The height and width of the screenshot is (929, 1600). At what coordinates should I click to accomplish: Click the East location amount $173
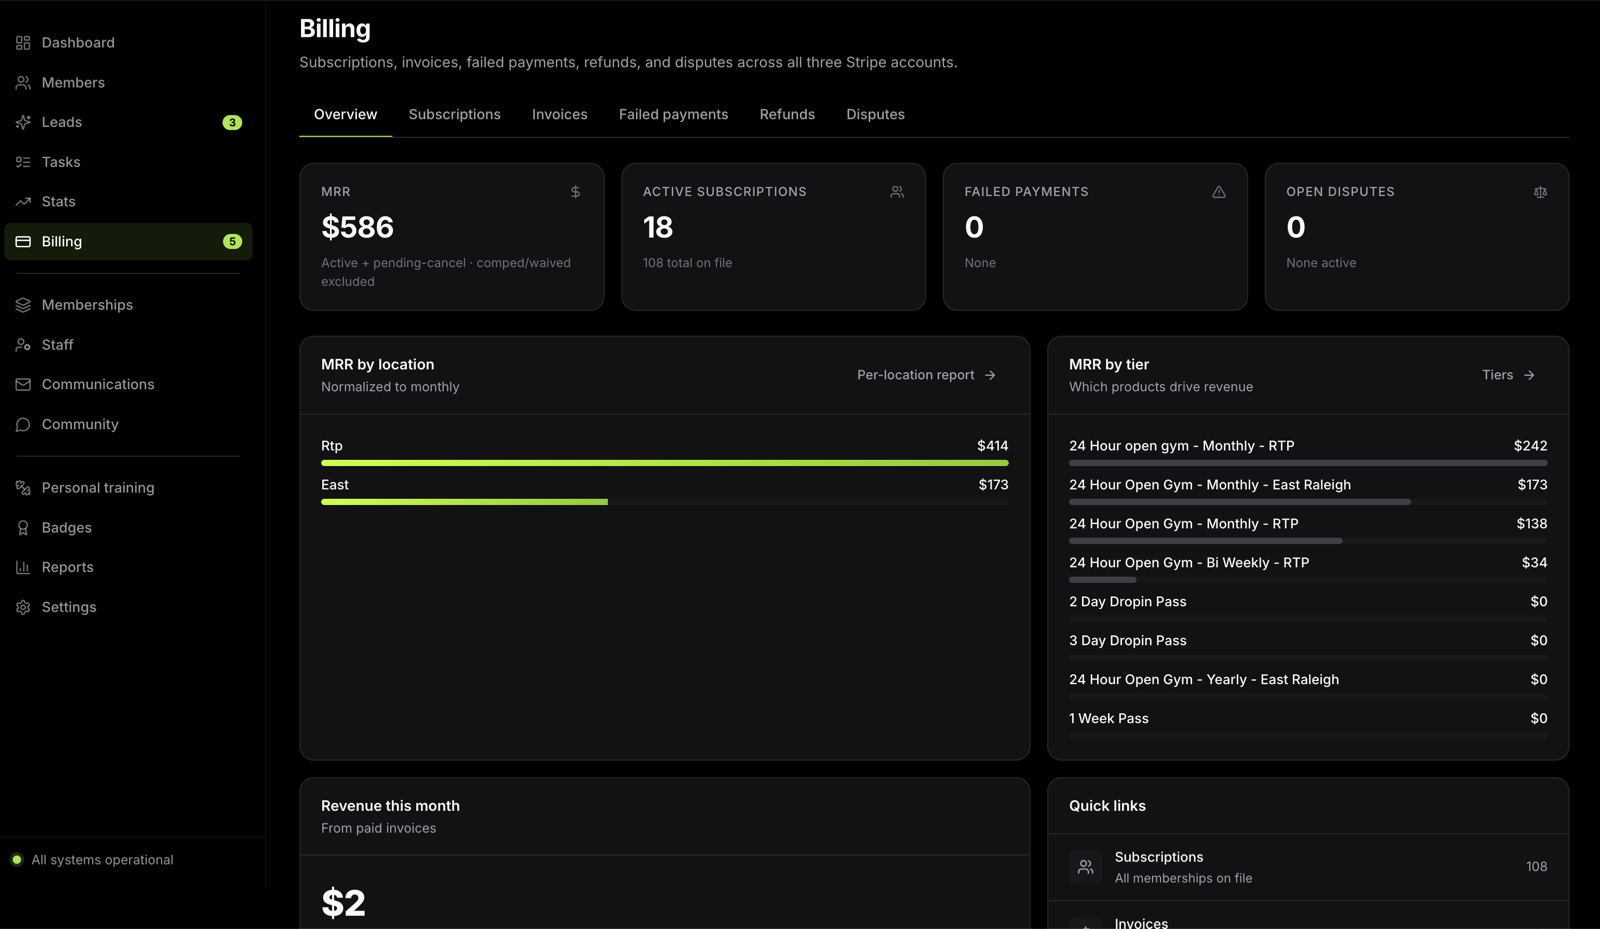click(993, 485)
